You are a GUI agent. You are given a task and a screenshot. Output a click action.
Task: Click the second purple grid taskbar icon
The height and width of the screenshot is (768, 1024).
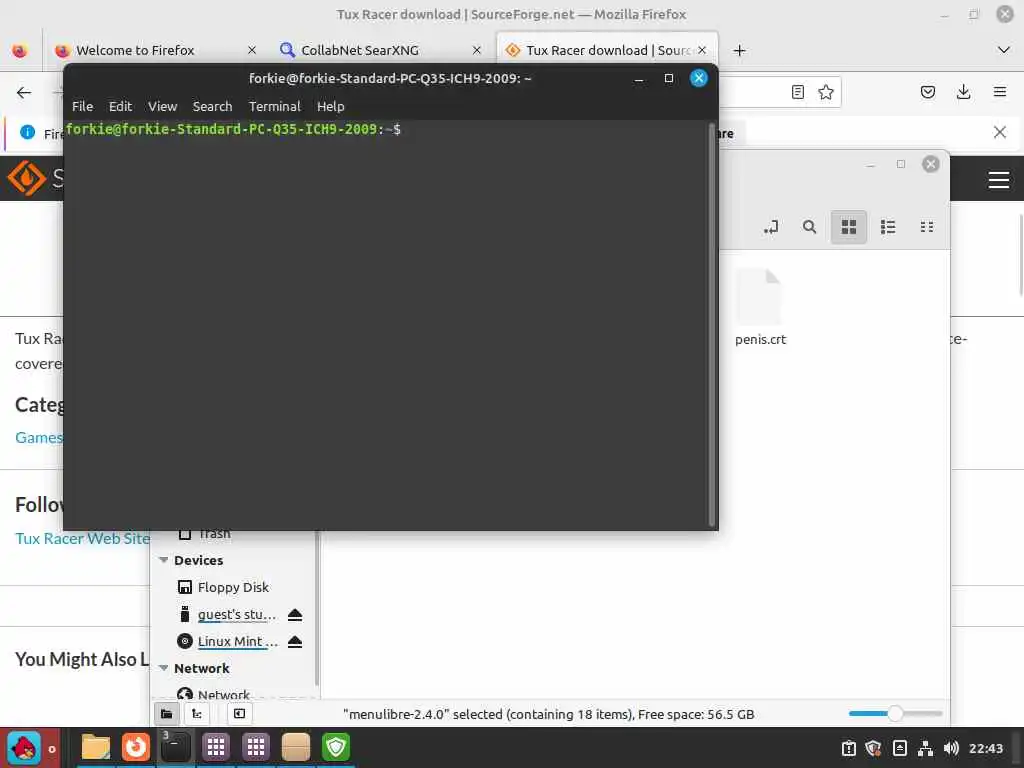click(256, 747)
